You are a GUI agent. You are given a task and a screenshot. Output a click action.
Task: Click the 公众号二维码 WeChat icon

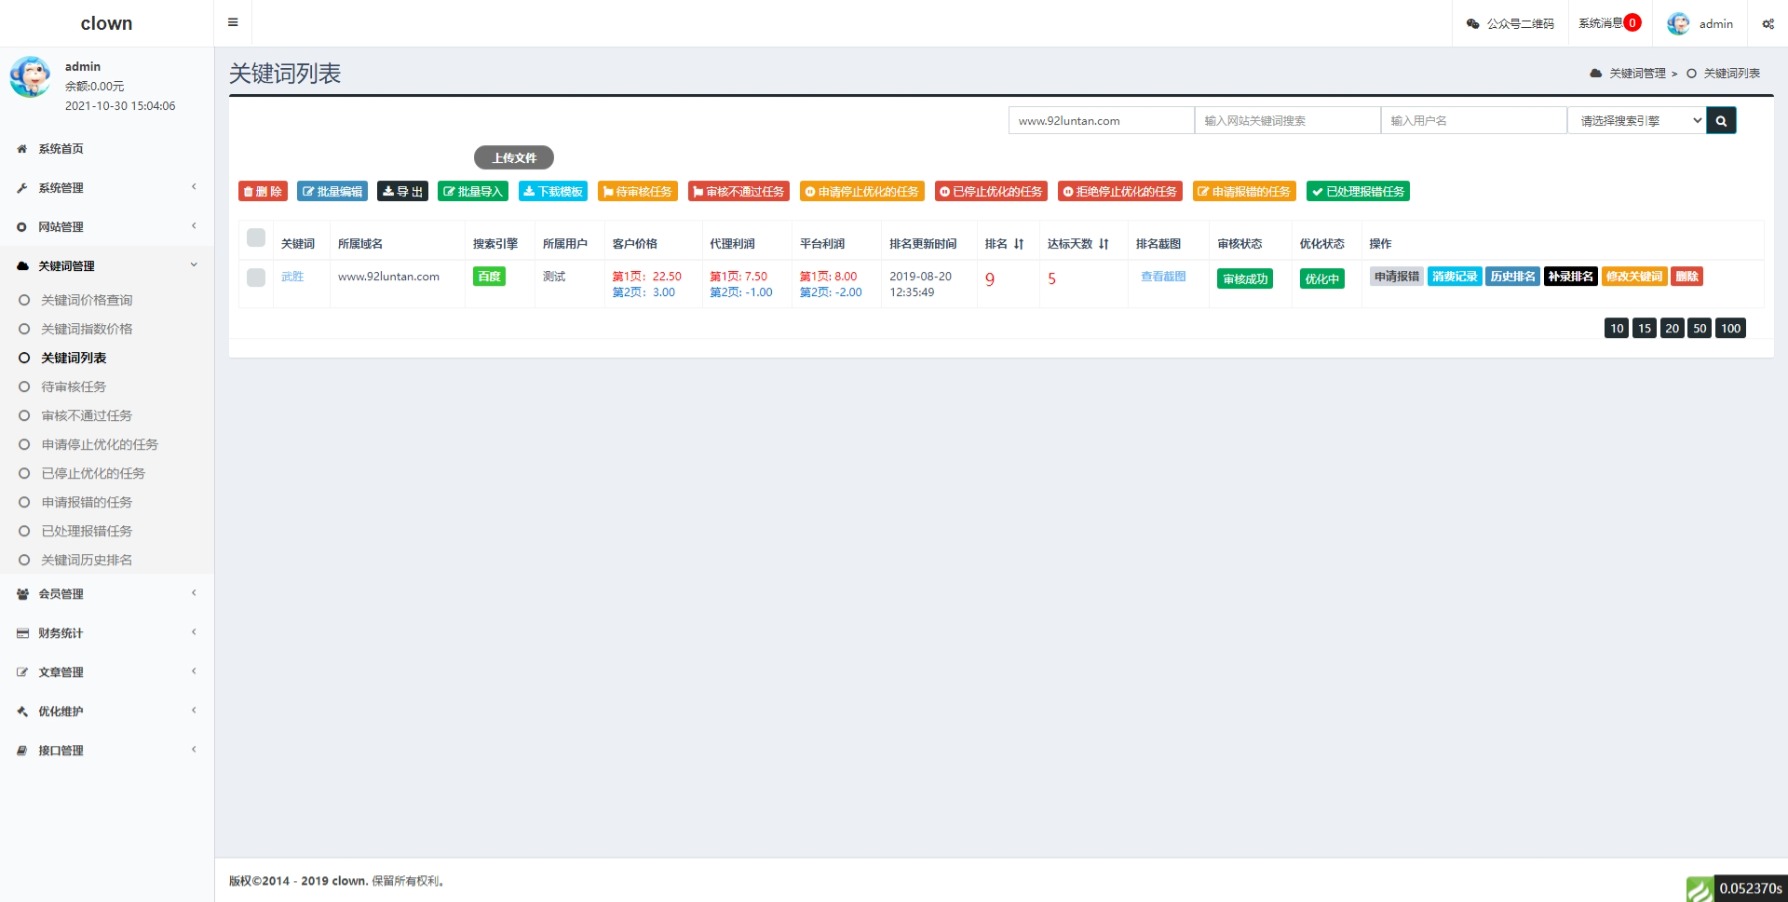(1473, 24)
